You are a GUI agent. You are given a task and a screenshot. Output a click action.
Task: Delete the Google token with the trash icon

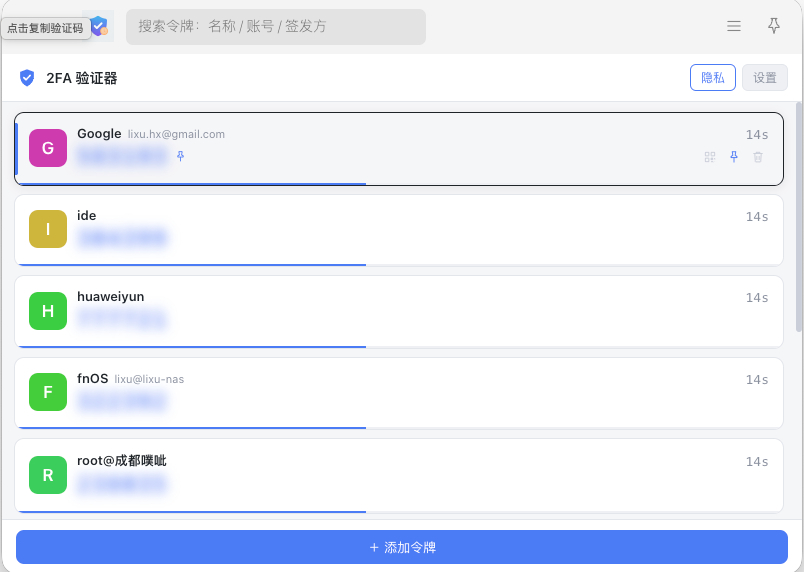(x=758, y=157)
